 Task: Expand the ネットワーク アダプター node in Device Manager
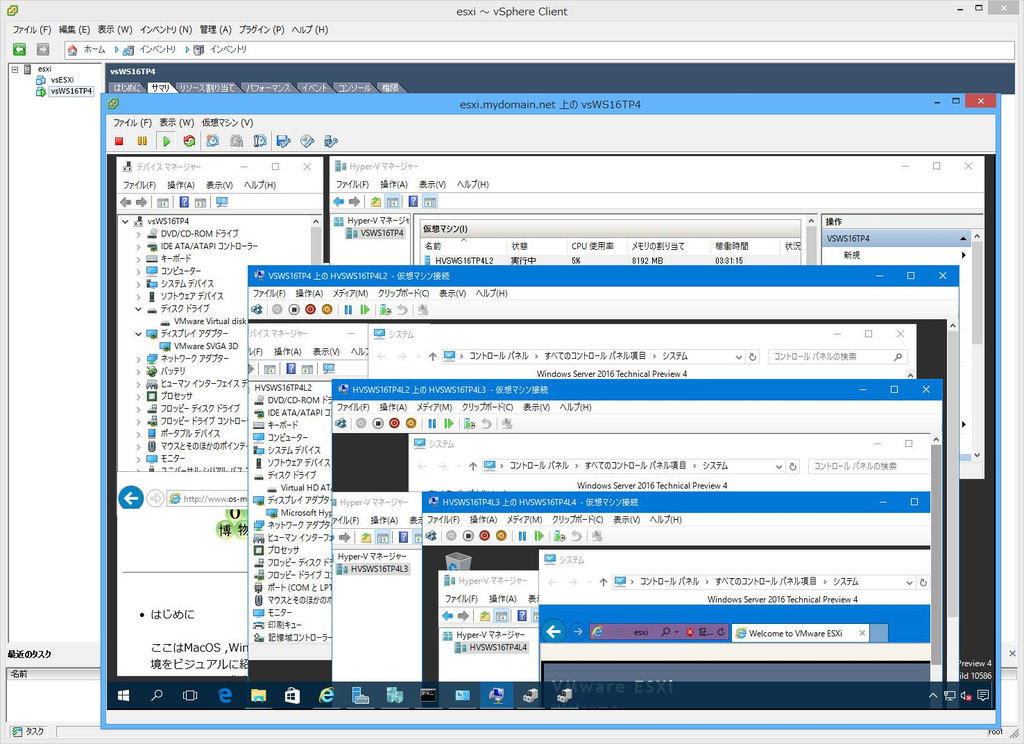138,359
